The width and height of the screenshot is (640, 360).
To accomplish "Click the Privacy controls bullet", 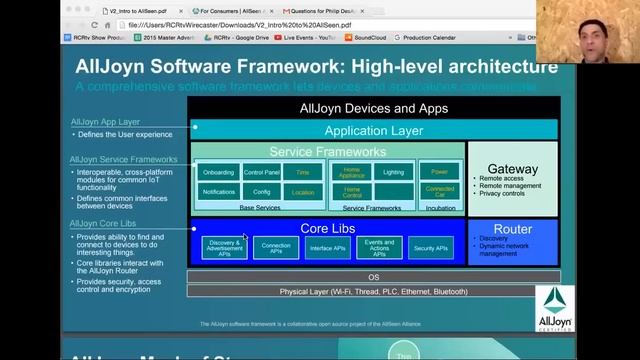I will (502, 193).
